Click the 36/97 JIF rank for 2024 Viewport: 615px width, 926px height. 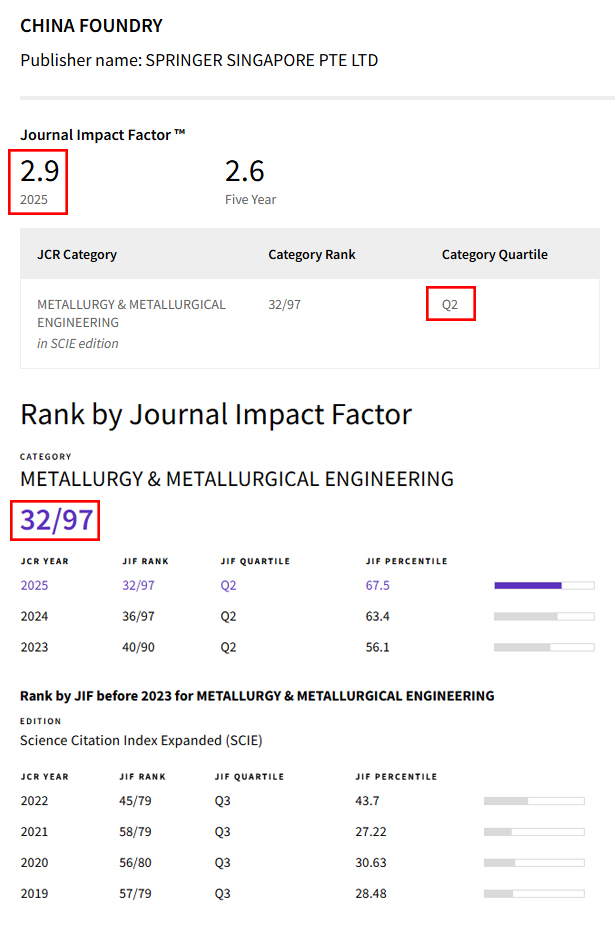pyautogui.click(x=138, y=616)
